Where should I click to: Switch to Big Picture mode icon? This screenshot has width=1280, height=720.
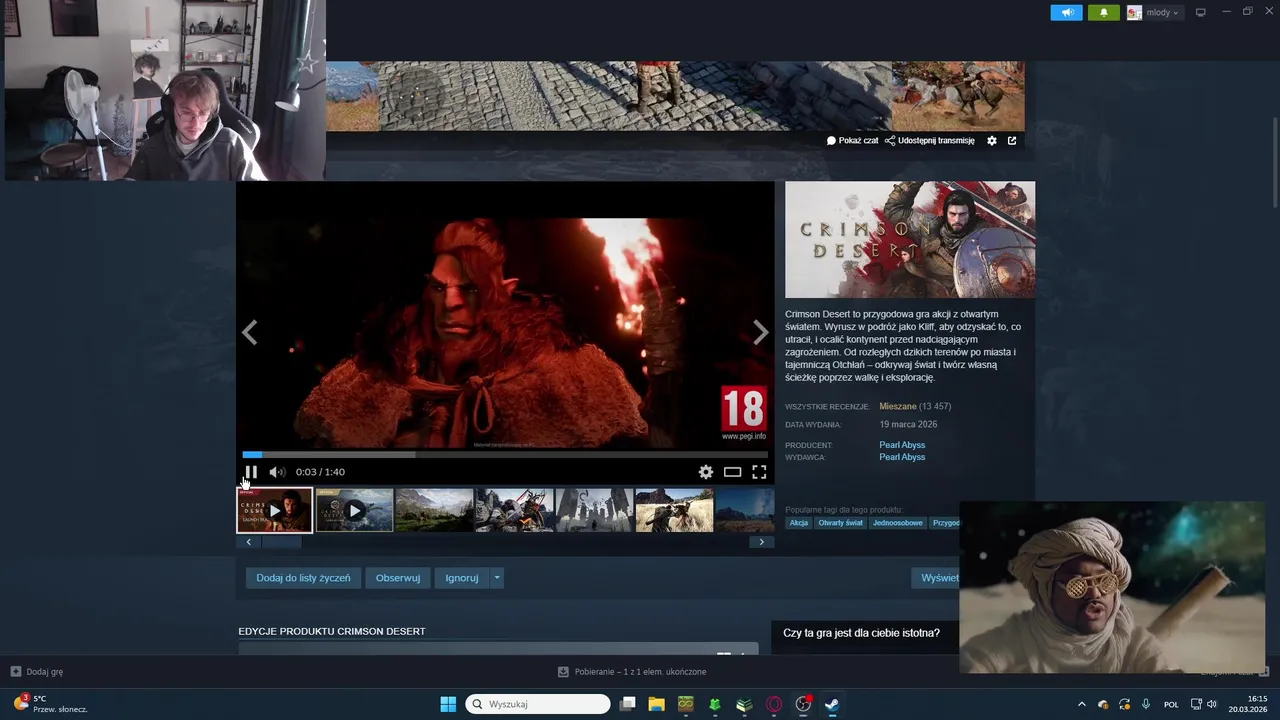coord(1201,12)
